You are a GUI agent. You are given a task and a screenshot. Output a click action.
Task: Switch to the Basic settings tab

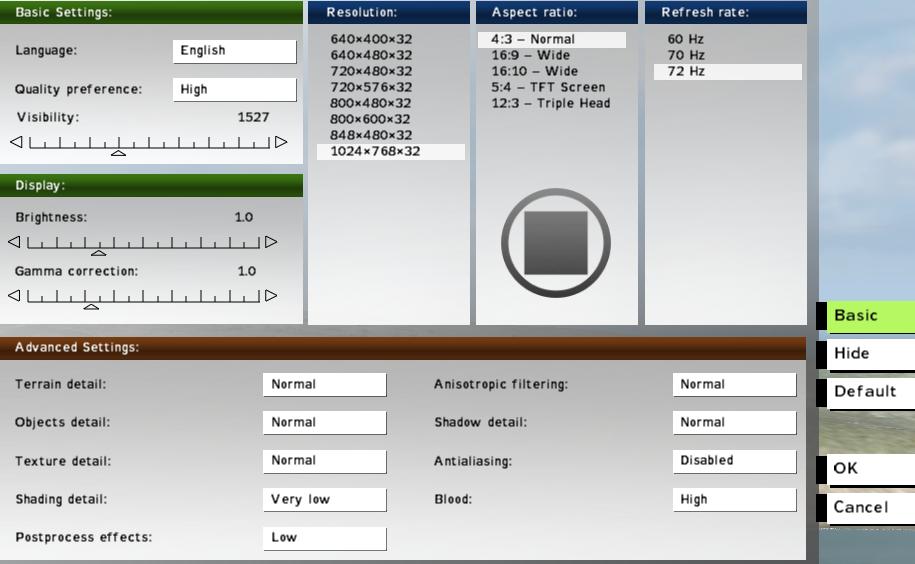tap(870, 316)
